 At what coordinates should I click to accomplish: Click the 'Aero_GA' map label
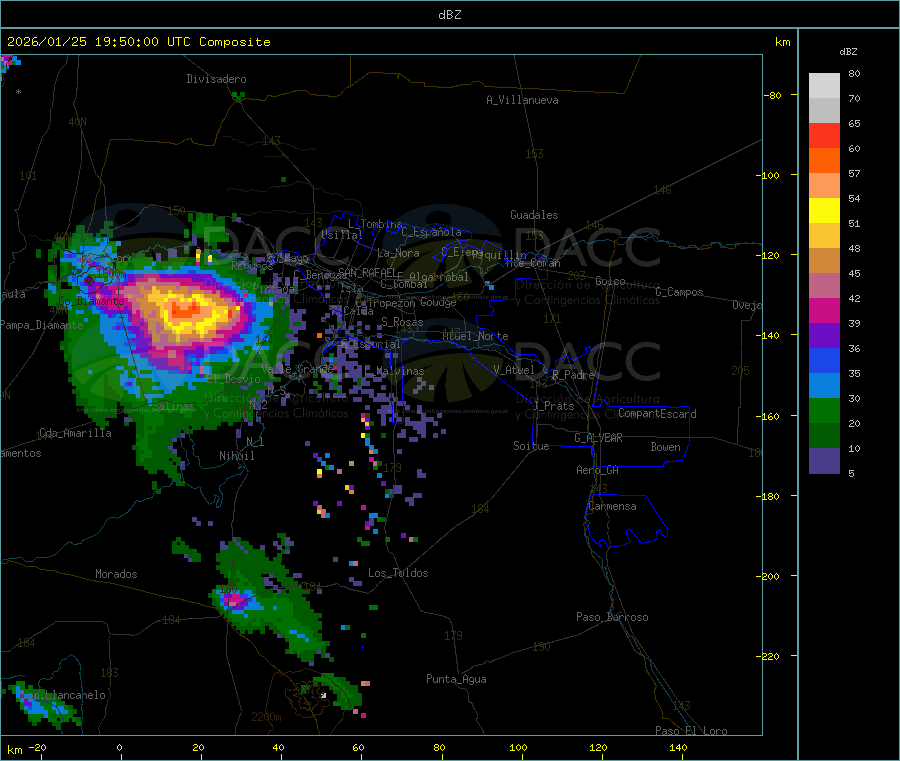(x=598, y=470)
